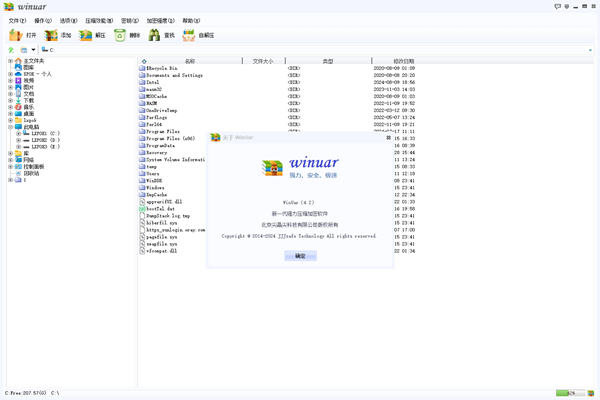This screenshot has width=600, height=400.
Task: Click the sort diamond icon in list header
Action: click(x=144, y=61)
